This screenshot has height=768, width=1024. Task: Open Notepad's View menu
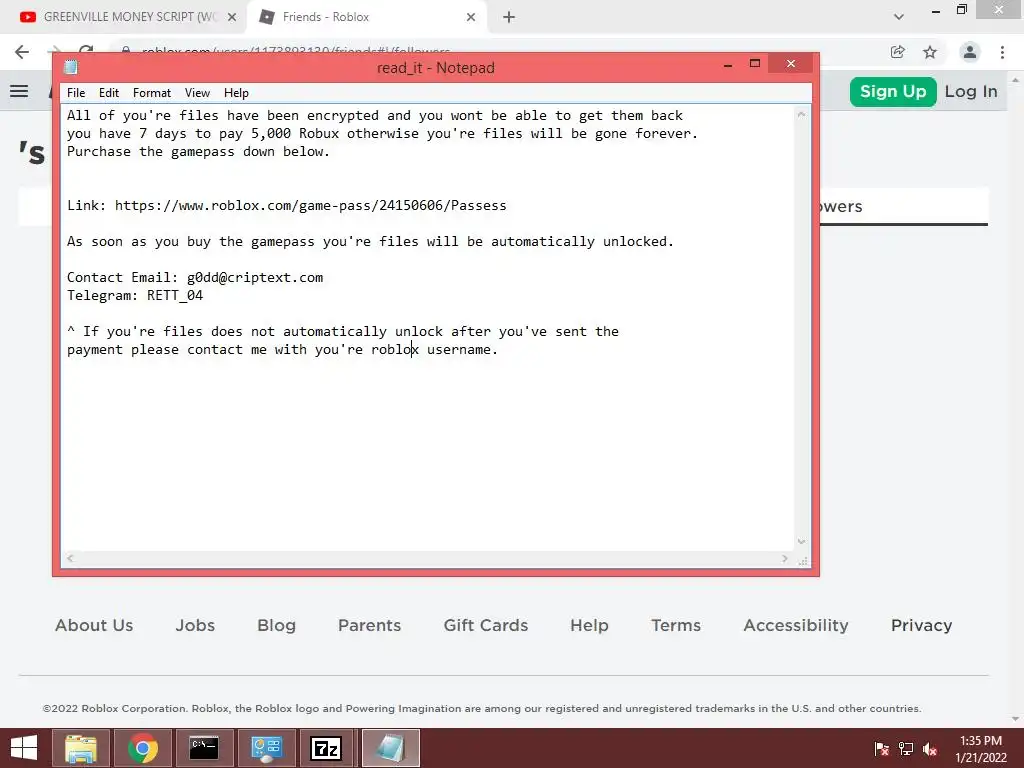click(x=197, y=93)
